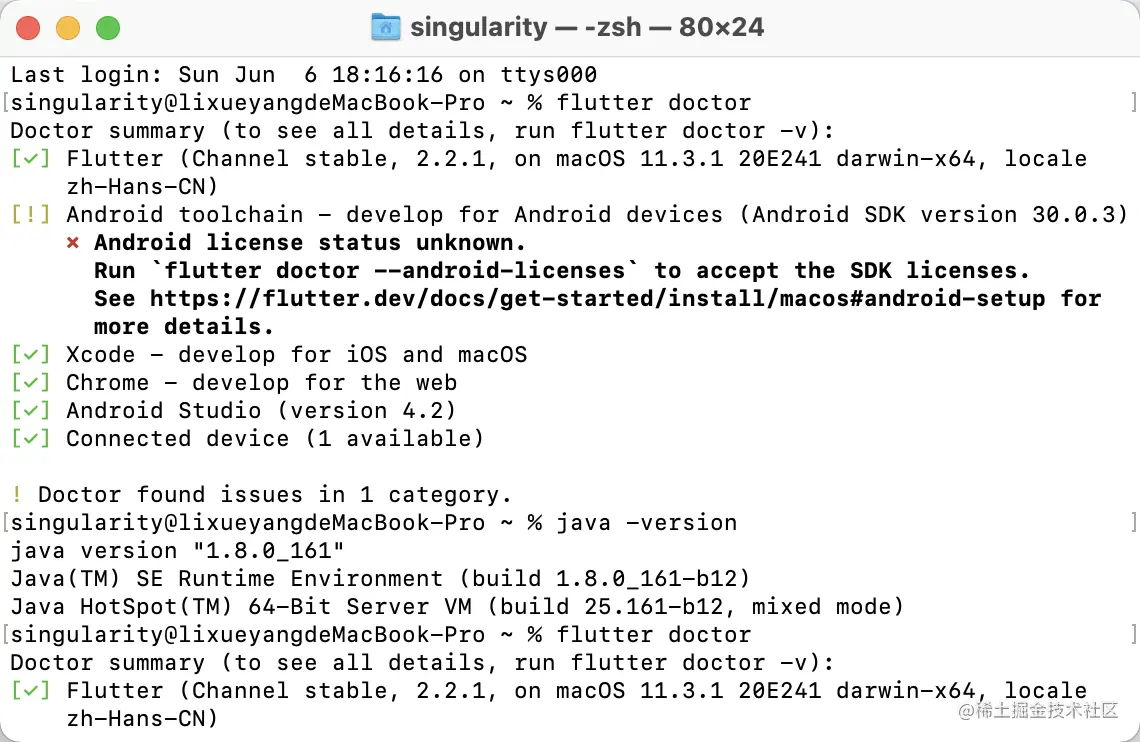
Task: Click the green zoom button
Action: tap(108, 28)
